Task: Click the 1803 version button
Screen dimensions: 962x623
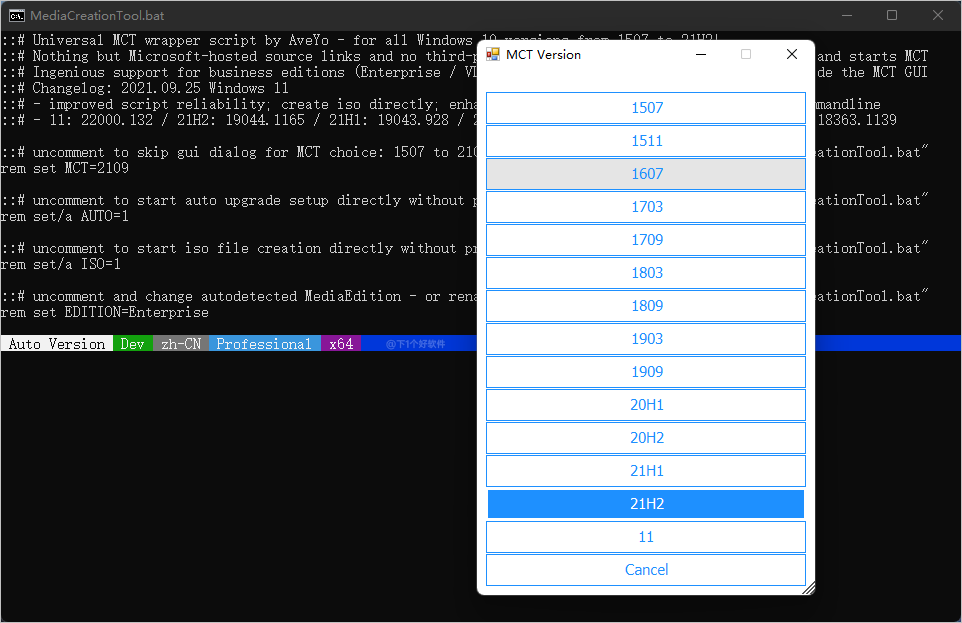Action: (645, 273)
